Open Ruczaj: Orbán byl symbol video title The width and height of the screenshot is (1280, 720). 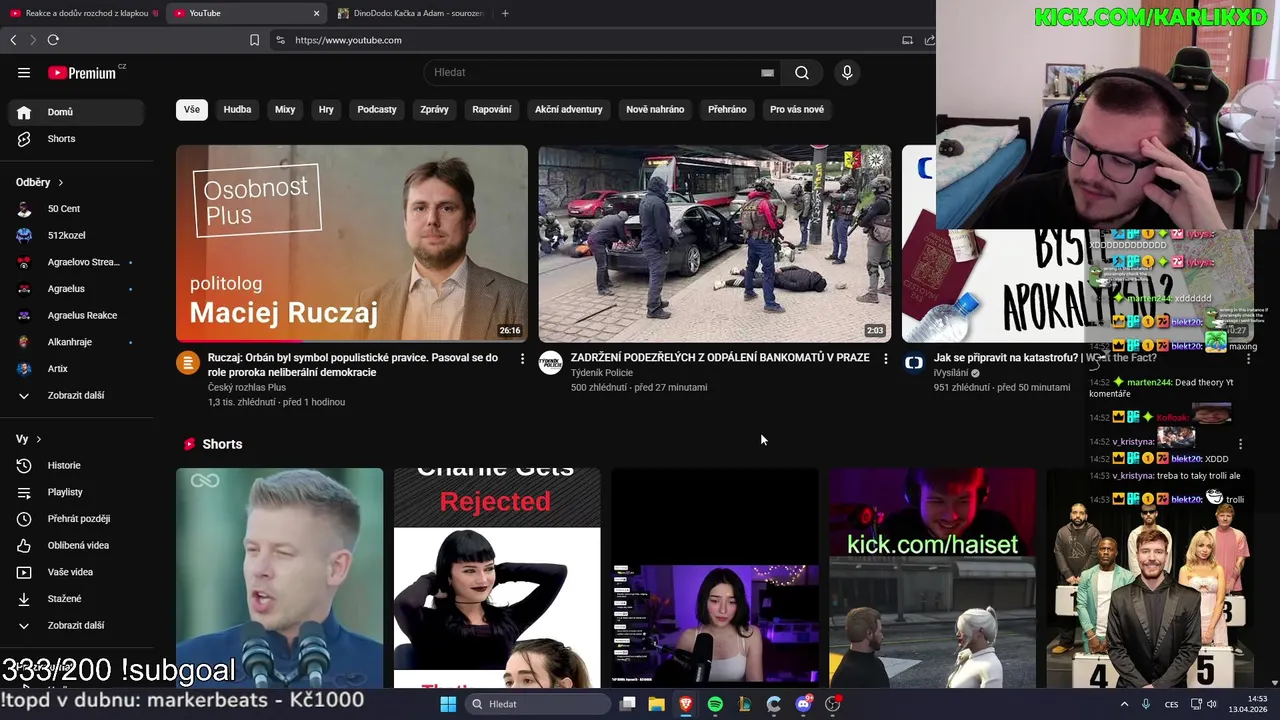click(x=353, y=365)
